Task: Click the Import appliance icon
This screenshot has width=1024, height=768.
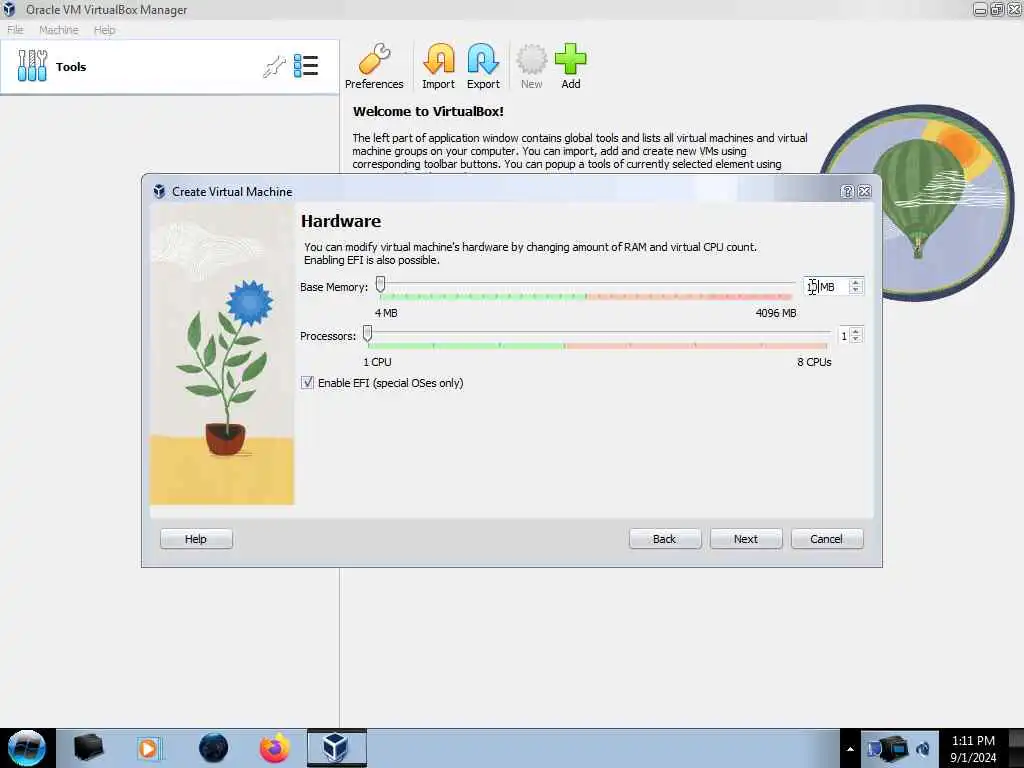Action: [438, 66]
